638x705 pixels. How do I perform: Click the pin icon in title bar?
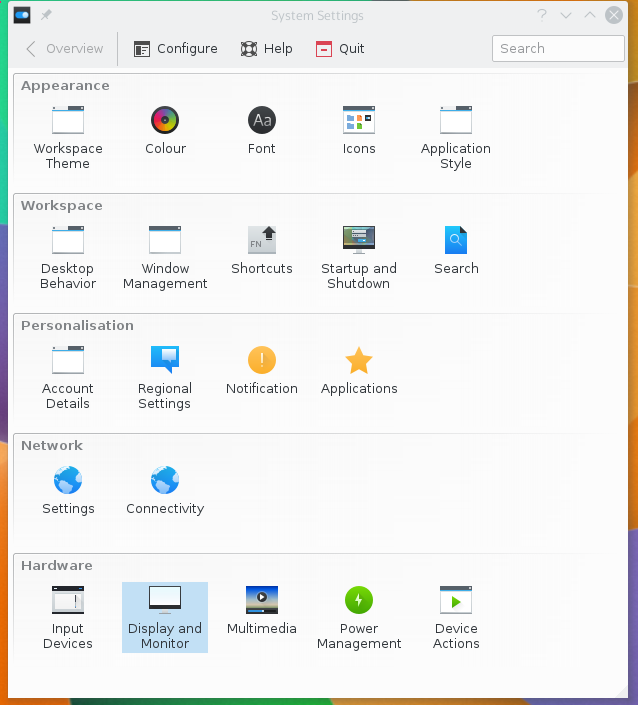46,15
